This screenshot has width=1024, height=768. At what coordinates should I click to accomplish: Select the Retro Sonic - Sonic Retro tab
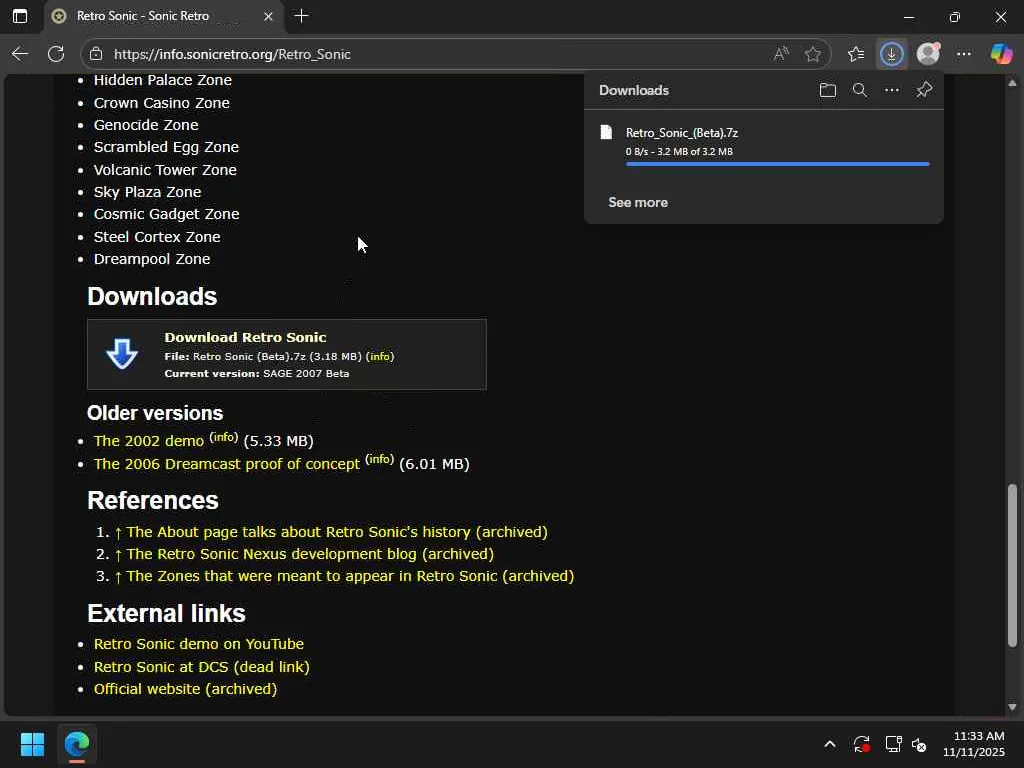[163, 16]
